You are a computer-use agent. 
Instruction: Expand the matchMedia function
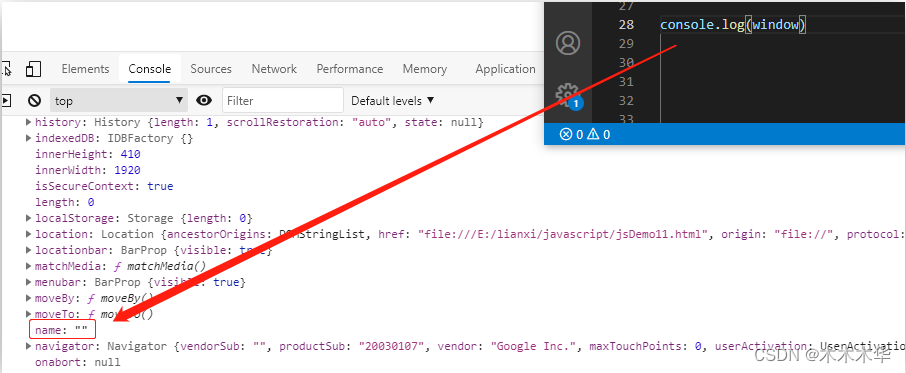28,266
